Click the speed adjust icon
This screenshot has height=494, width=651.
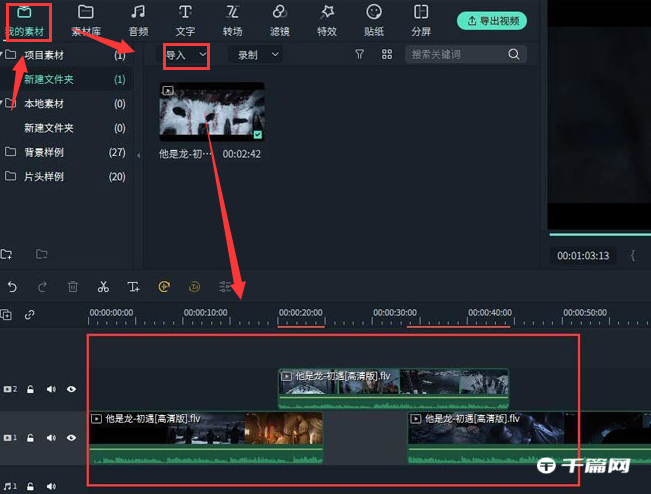(x=164, y=286)
